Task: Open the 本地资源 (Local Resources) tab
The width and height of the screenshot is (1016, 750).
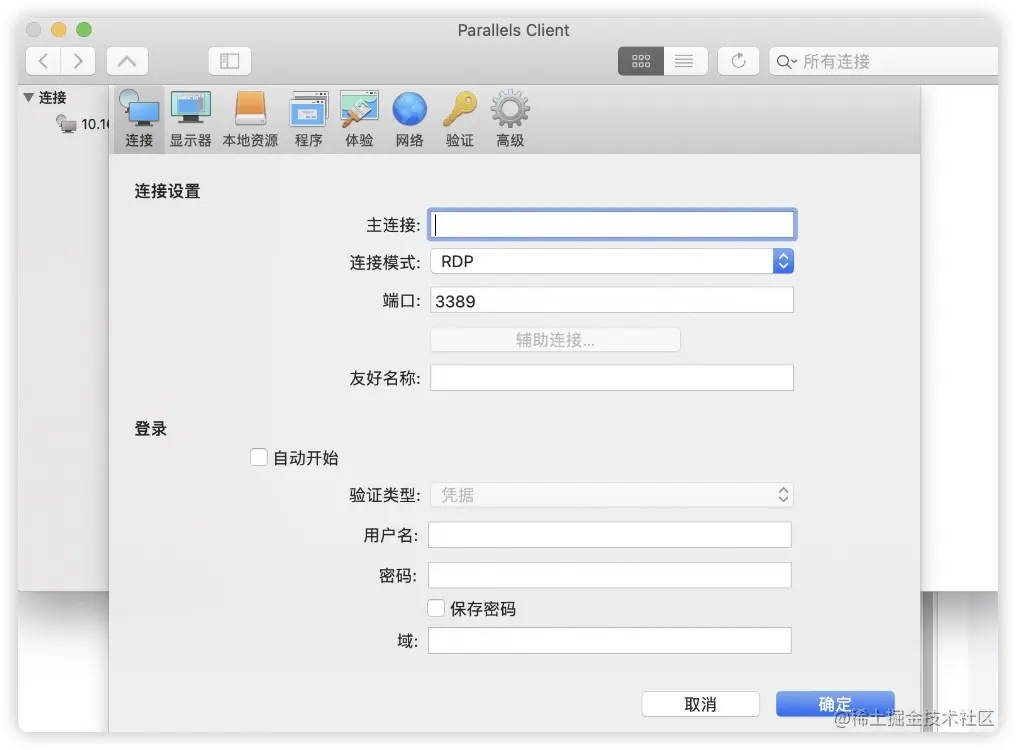Action: coord(250,120)
